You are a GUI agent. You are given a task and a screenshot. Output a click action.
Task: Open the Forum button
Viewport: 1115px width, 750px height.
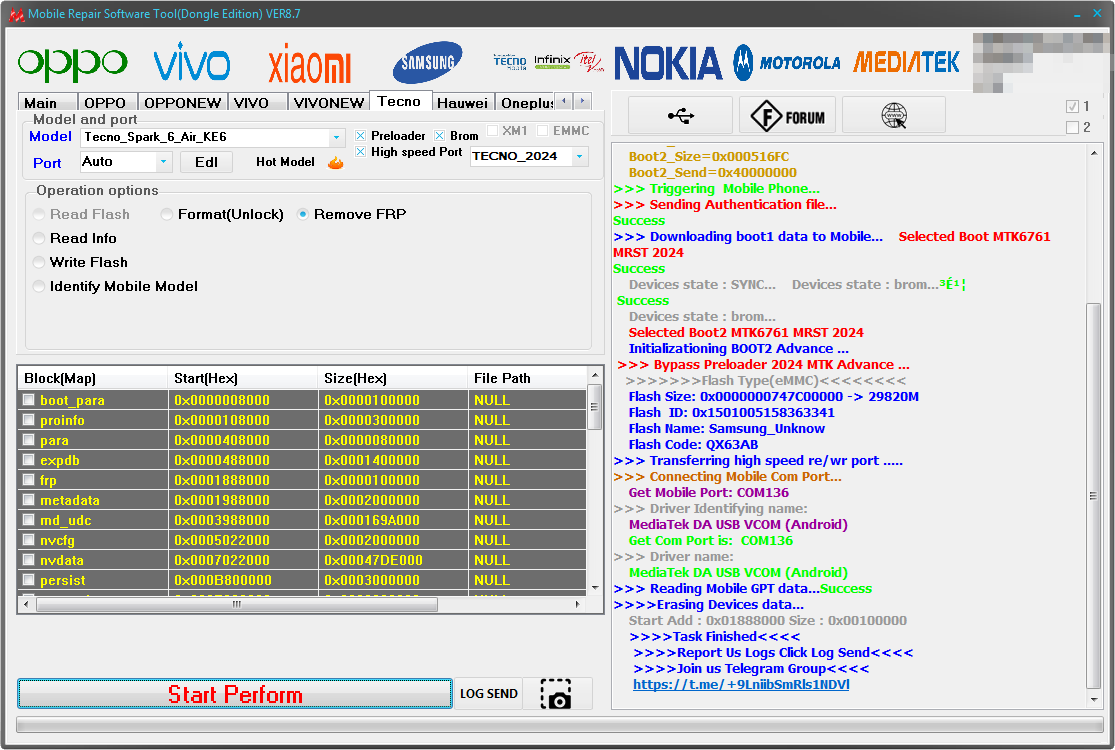(x=786, y=115)
